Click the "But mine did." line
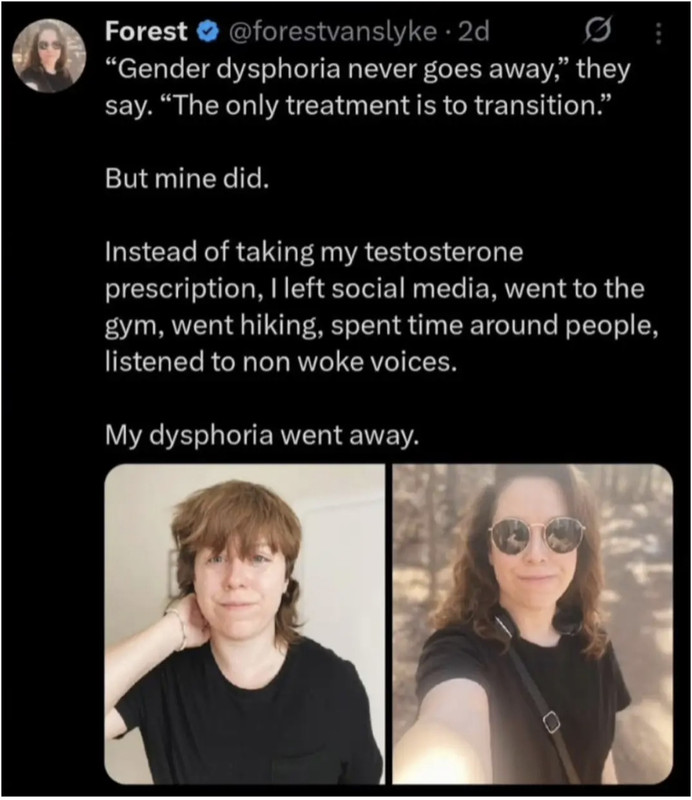 pos(187,179)
